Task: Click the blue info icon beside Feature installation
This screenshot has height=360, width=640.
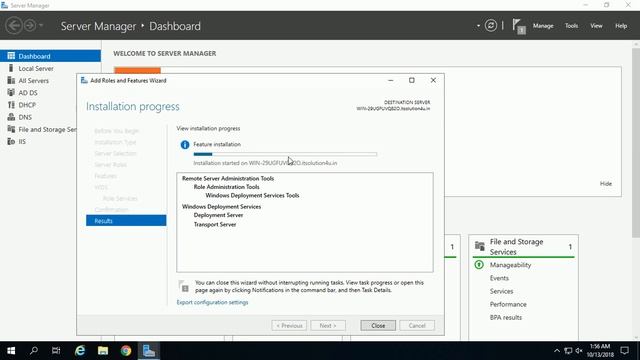Action: point(185,144)
